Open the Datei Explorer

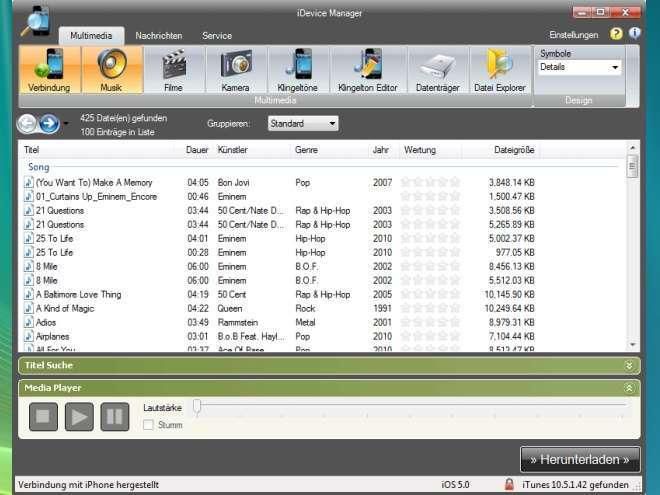500,70
